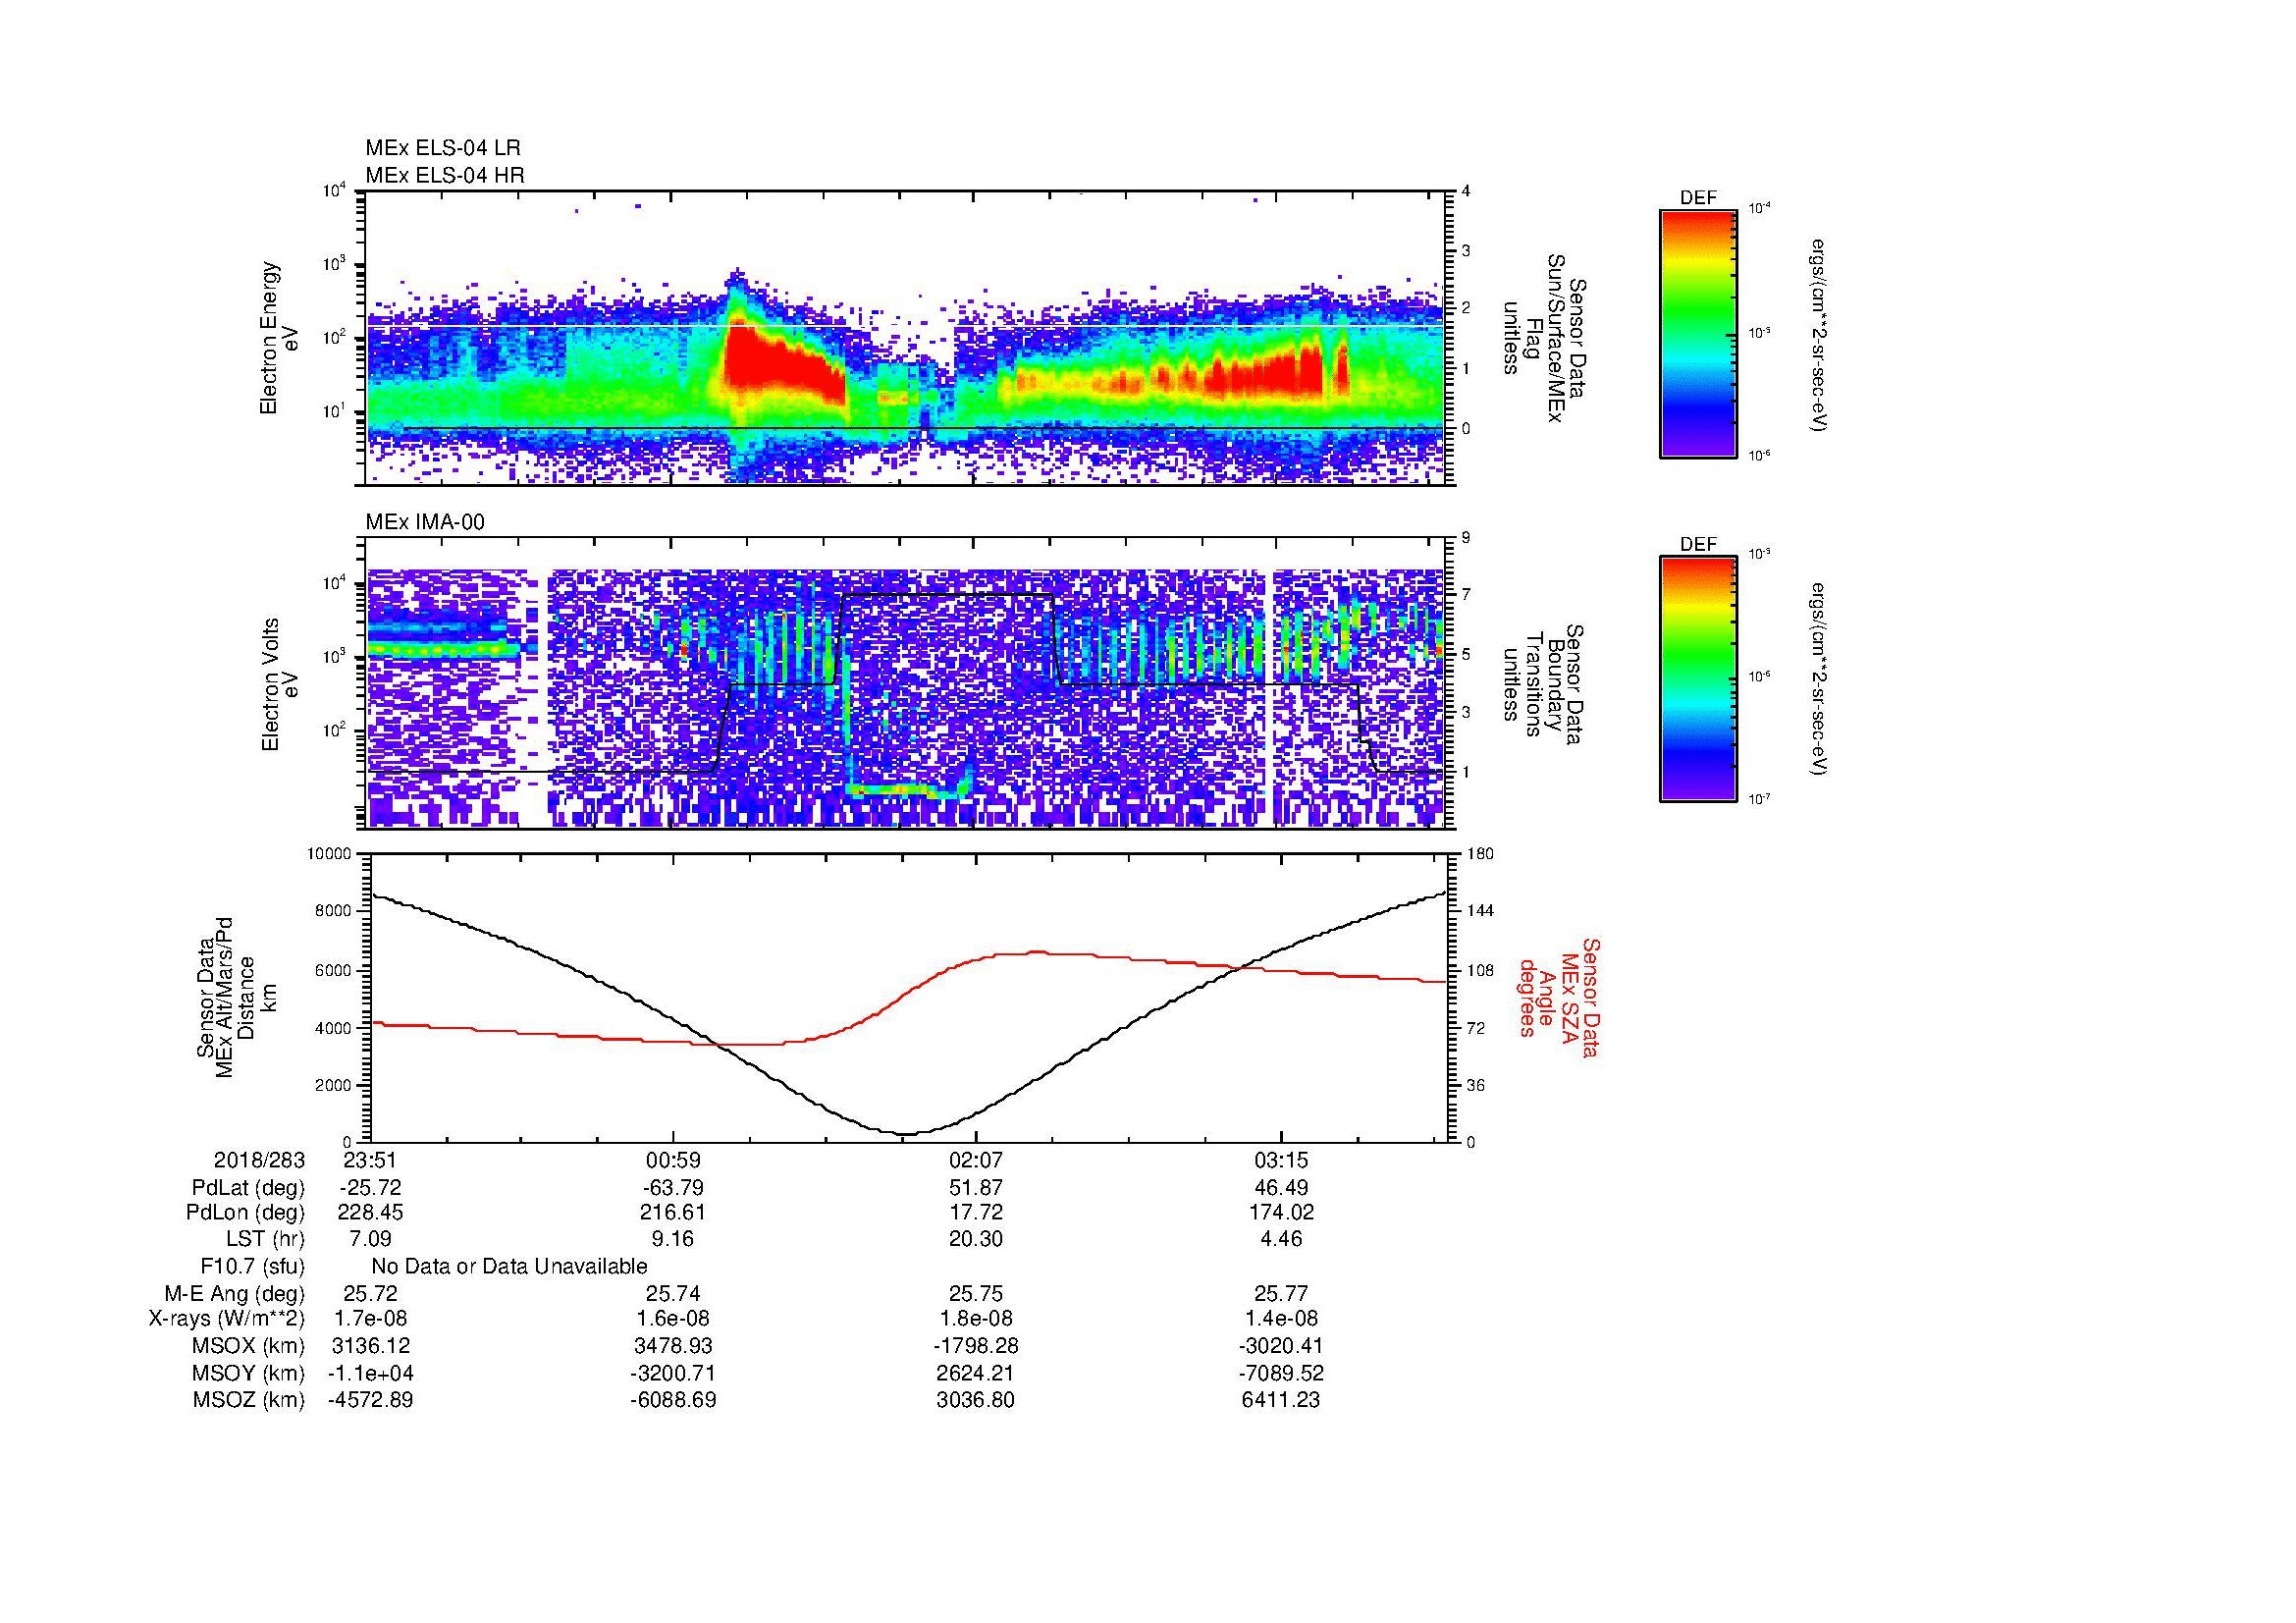Screen dimensions: 2296x1623
Task: Click the 'F10.7 (sfu)' row label
Action: click(252, 1267)
